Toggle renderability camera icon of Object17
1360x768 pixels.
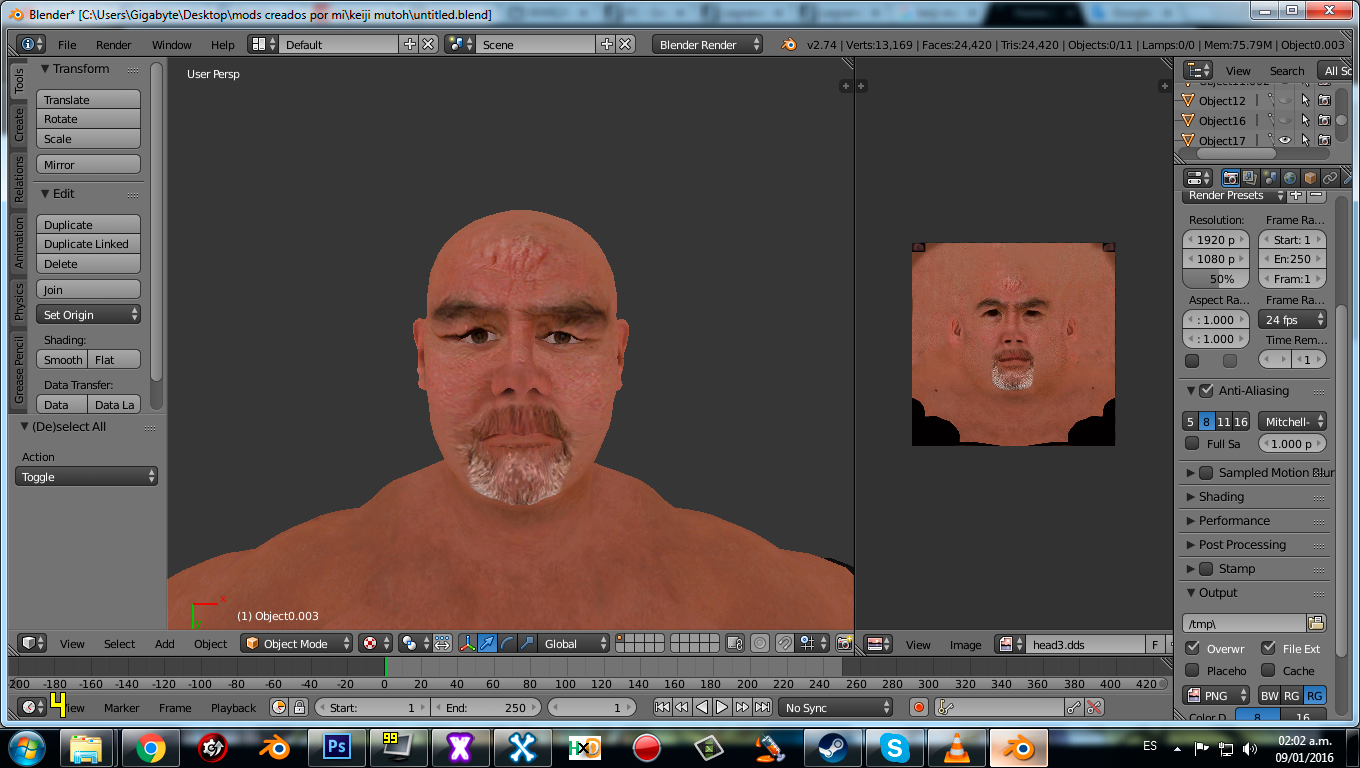coord(1324,140)
